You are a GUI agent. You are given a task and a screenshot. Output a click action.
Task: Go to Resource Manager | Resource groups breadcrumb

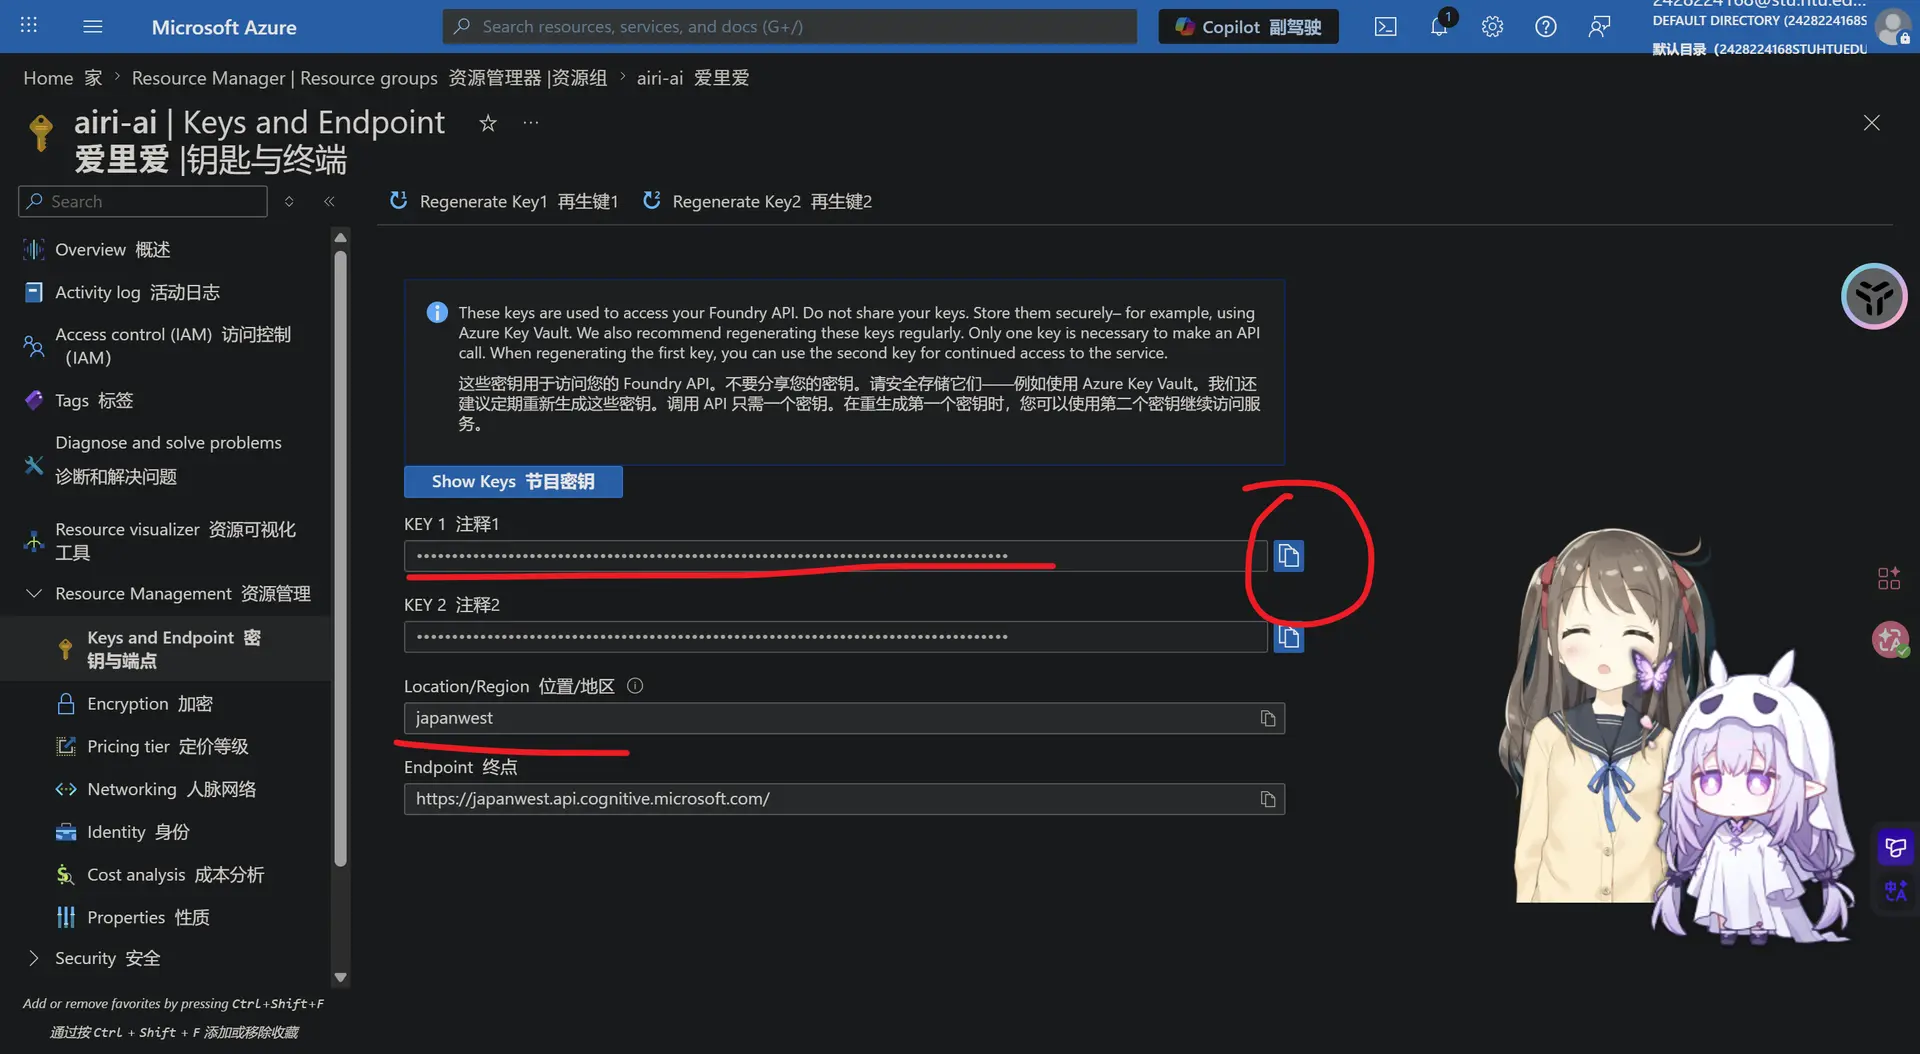point(369,78)
